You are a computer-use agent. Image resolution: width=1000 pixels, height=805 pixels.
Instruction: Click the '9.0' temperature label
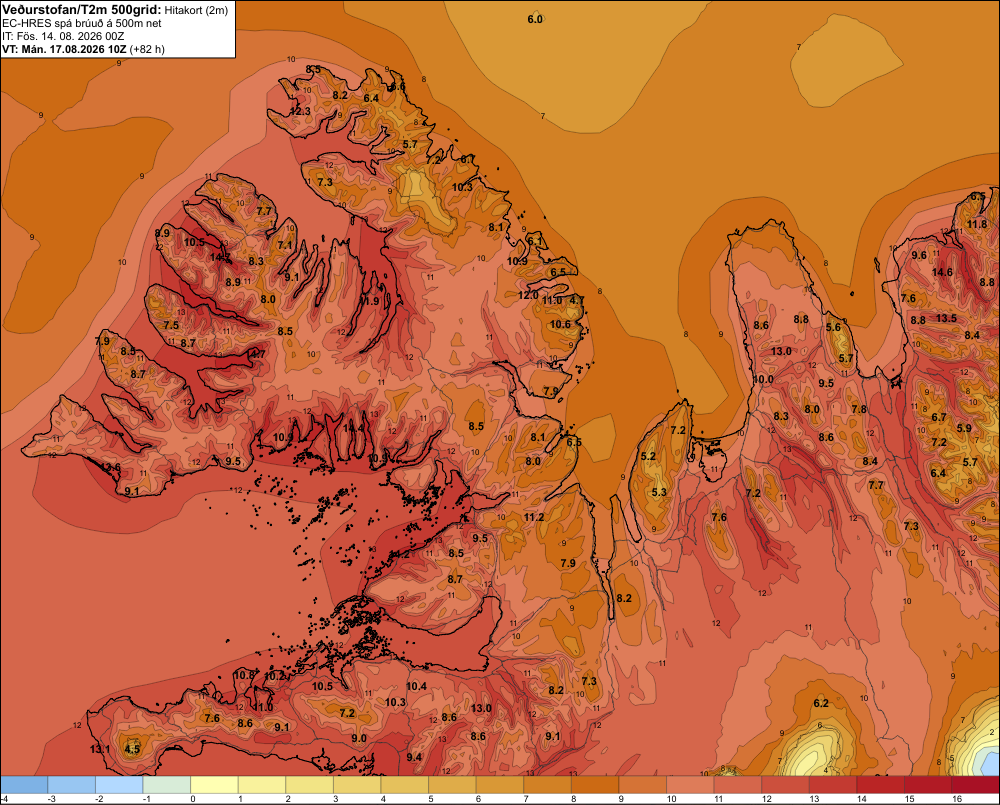coord(359,738)
